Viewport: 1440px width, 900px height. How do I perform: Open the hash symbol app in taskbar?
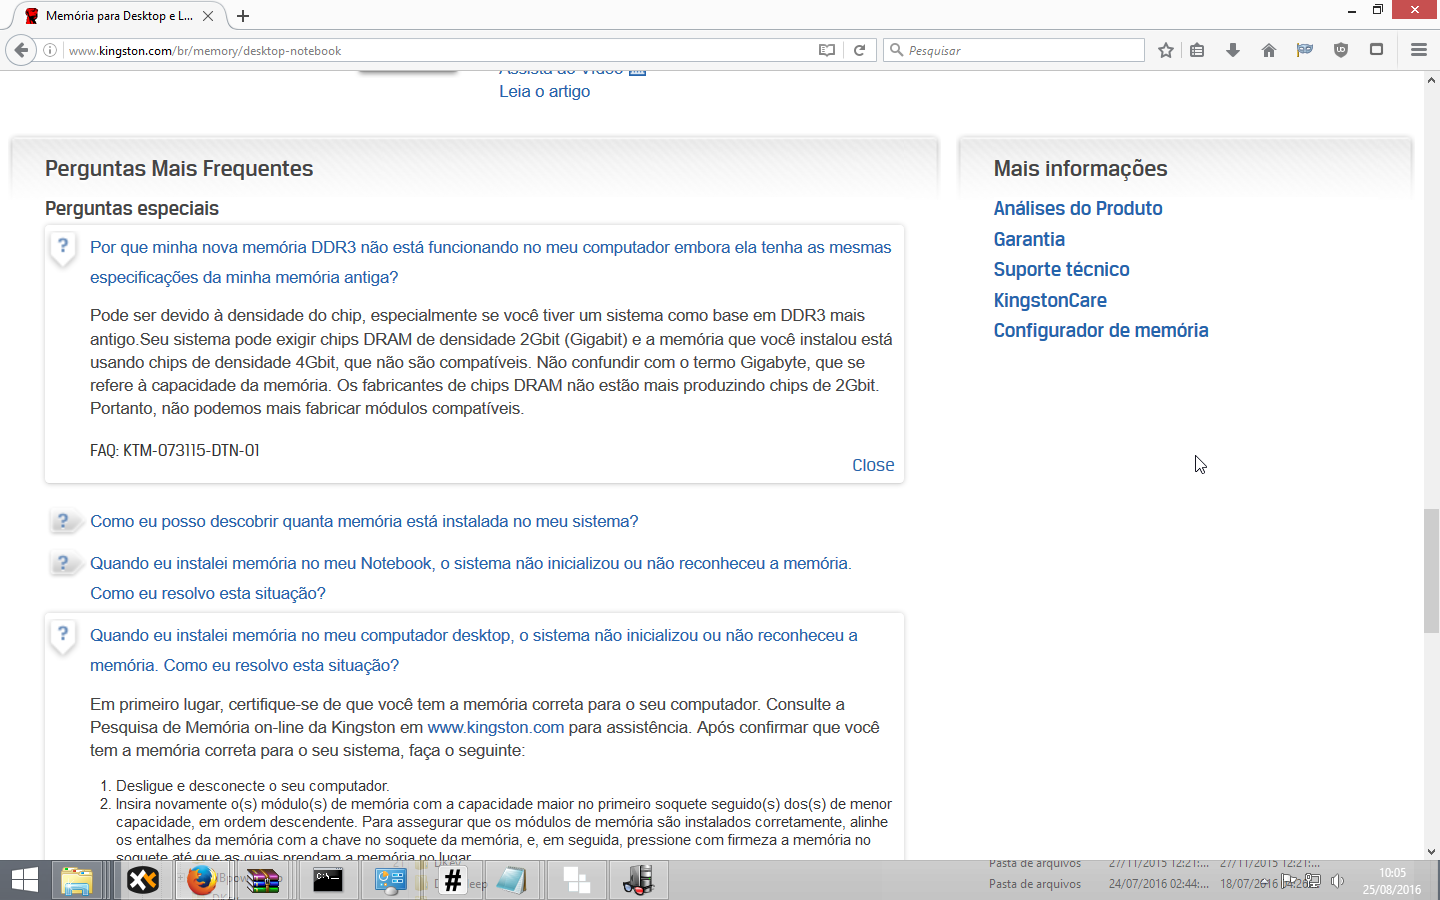452,880
